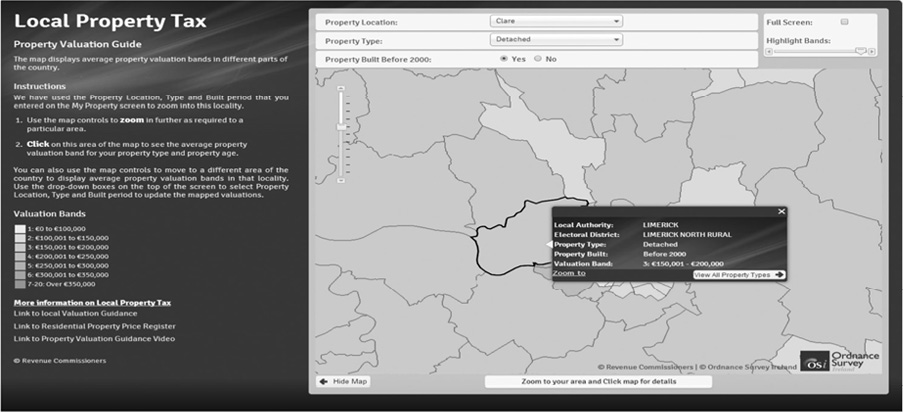
Task: Click the map zoom slider handle
Action: (x=341, y=127)
